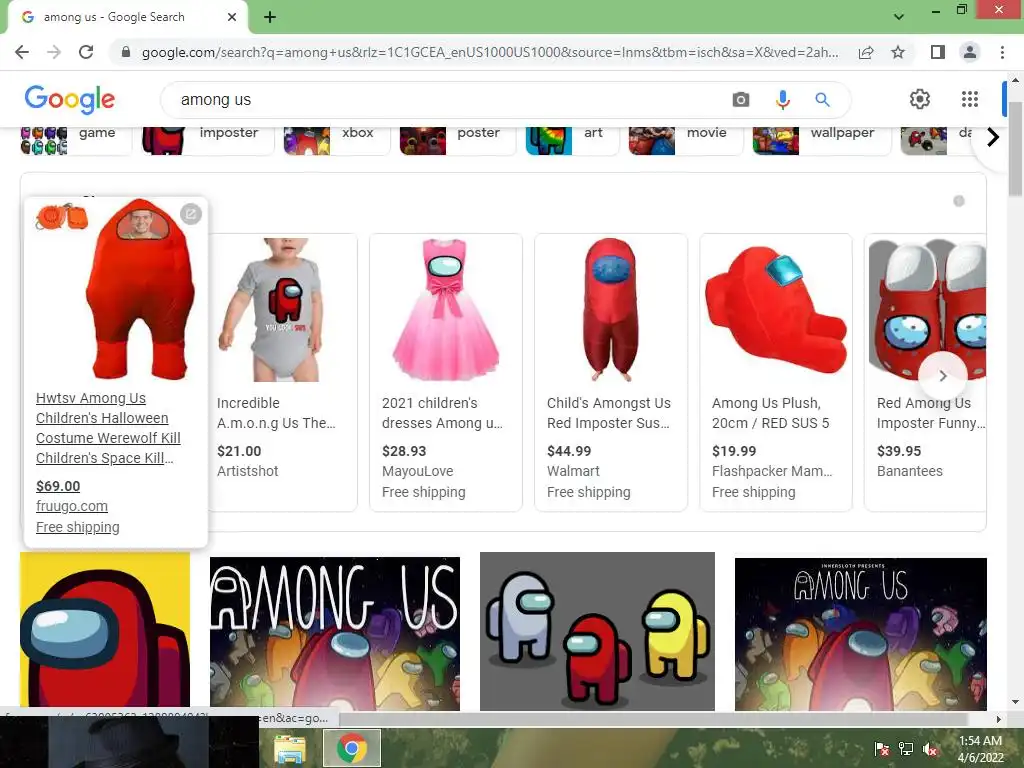1024x768 pixels.
Task: Click the $44.99 Walmart price
Action: click(x=569, y=451)
